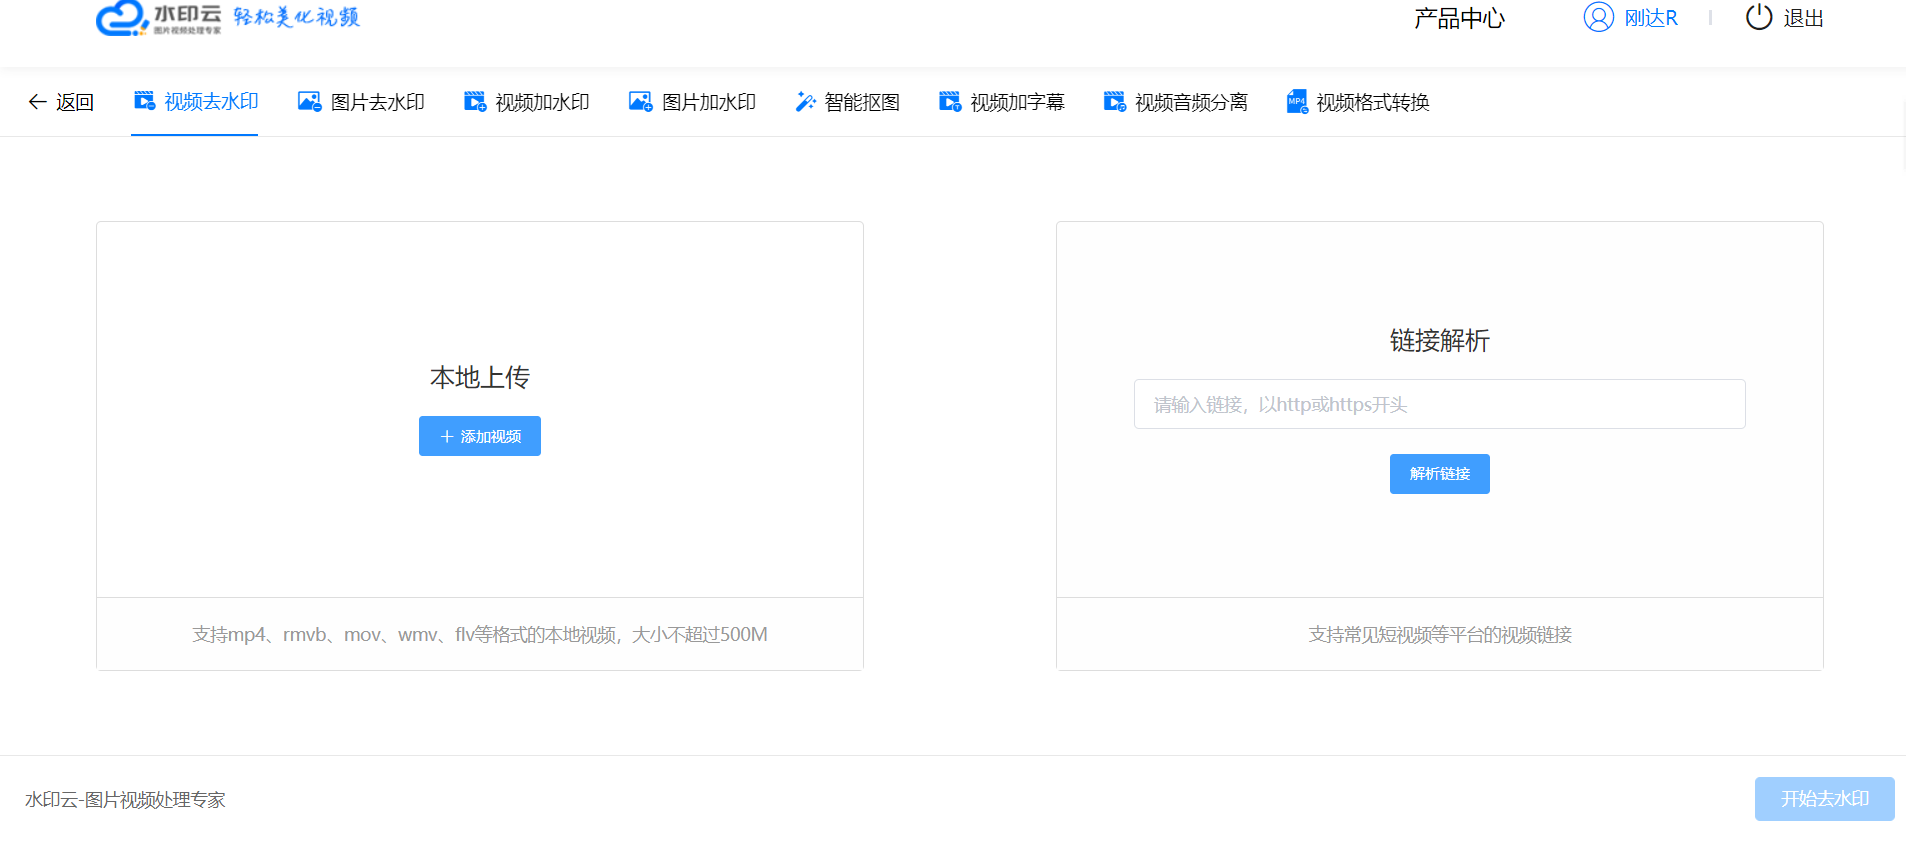This screenshot has height=859, width=1906.
Task: Click the 智能抠图 magic wand icon
Action: click(805, 102)
